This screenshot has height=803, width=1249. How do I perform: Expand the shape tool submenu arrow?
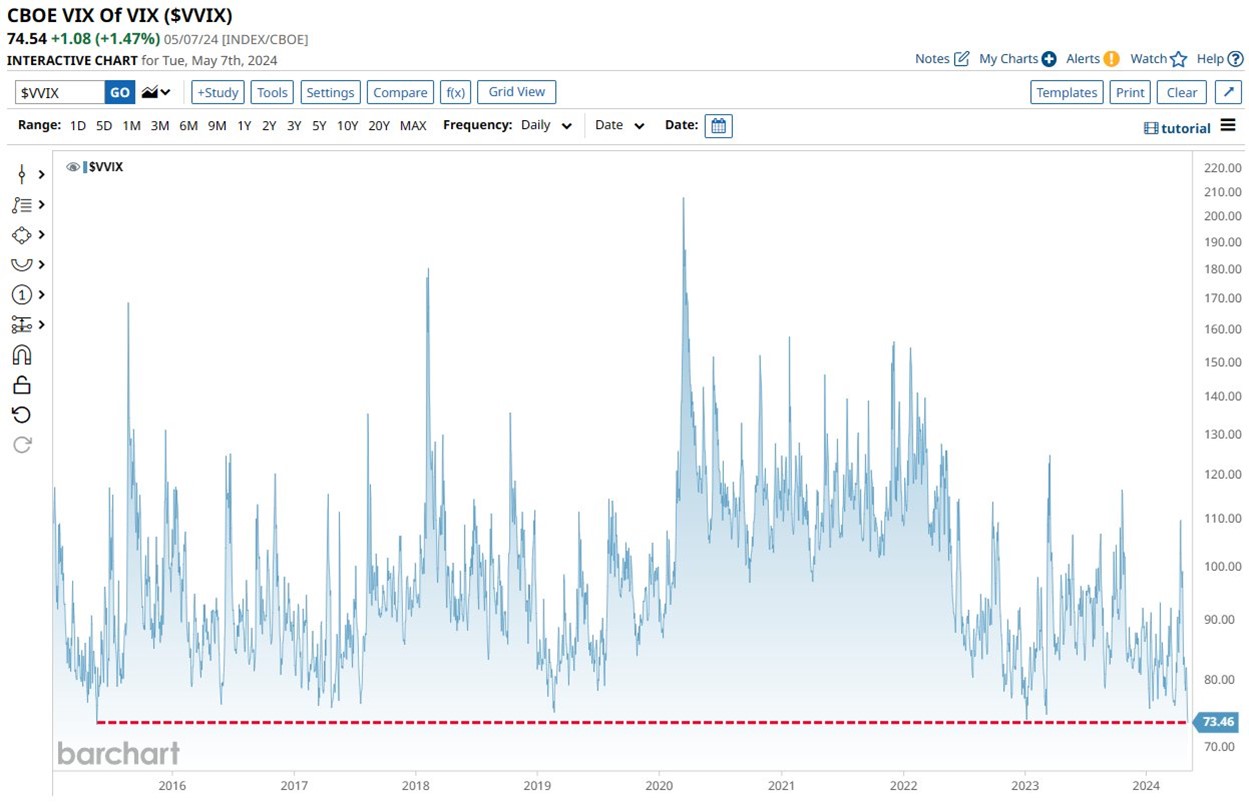tap(42, 234)
